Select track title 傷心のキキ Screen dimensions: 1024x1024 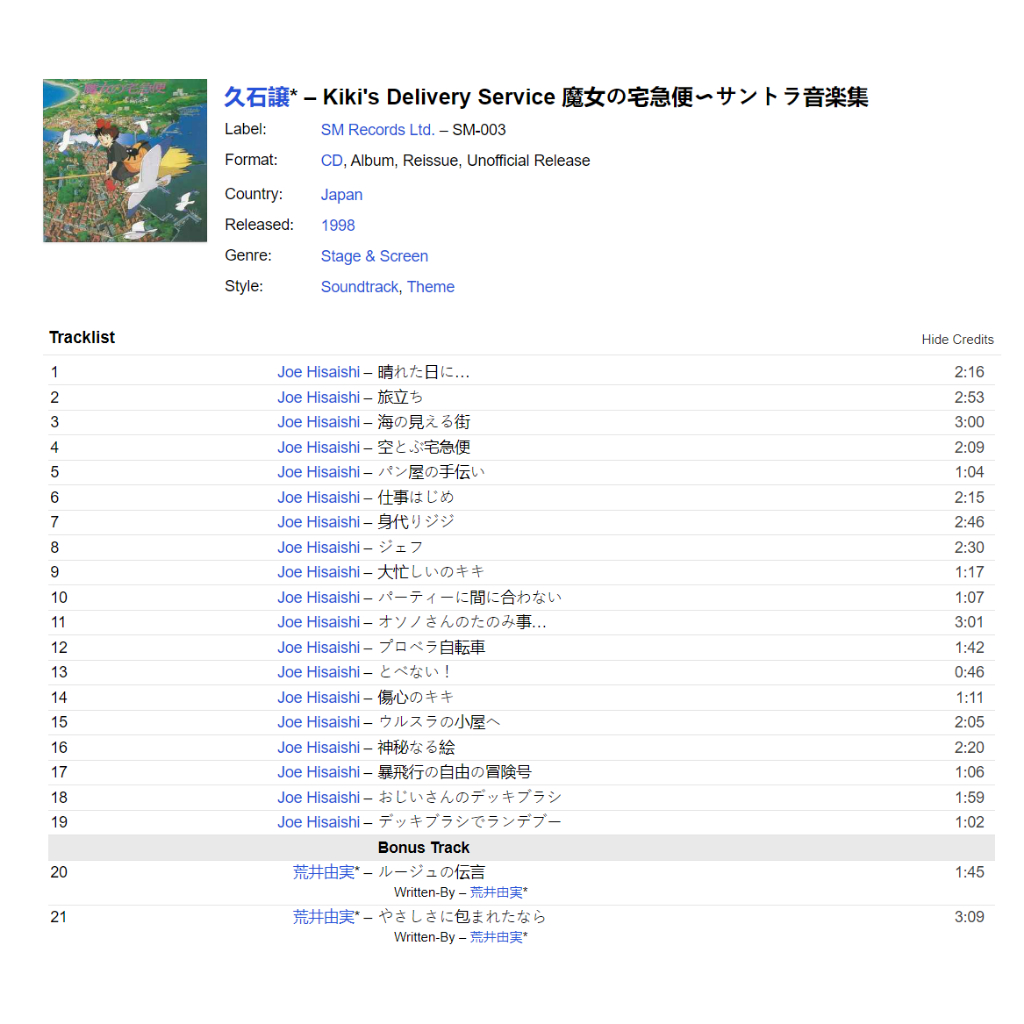[x=415, y=697]
